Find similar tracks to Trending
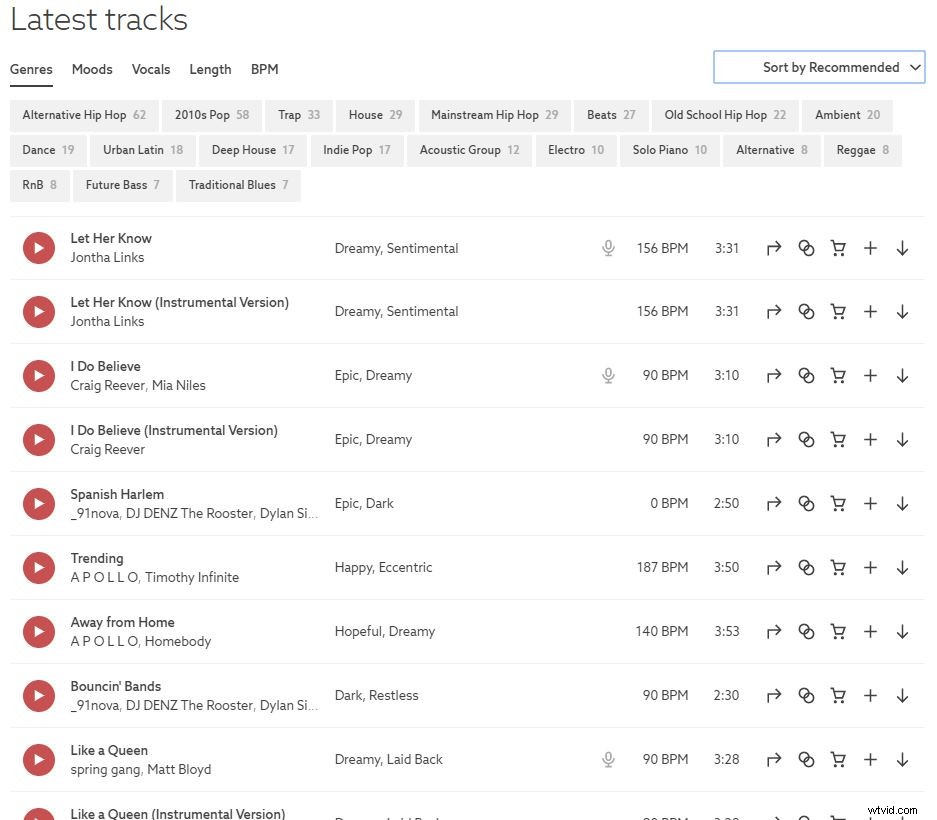This screenshot has height=820, width=937. 806,568
